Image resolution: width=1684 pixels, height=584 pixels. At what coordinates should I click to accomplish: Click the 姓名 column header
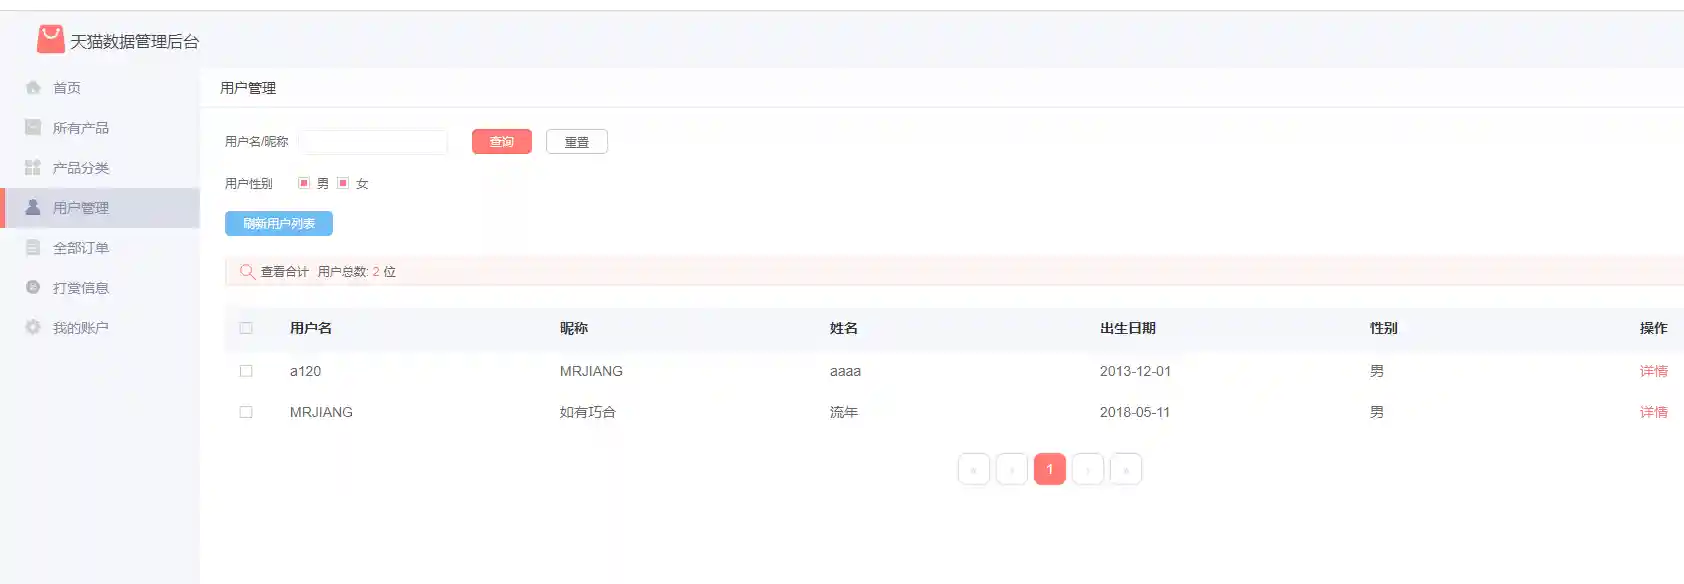[844, 328]
